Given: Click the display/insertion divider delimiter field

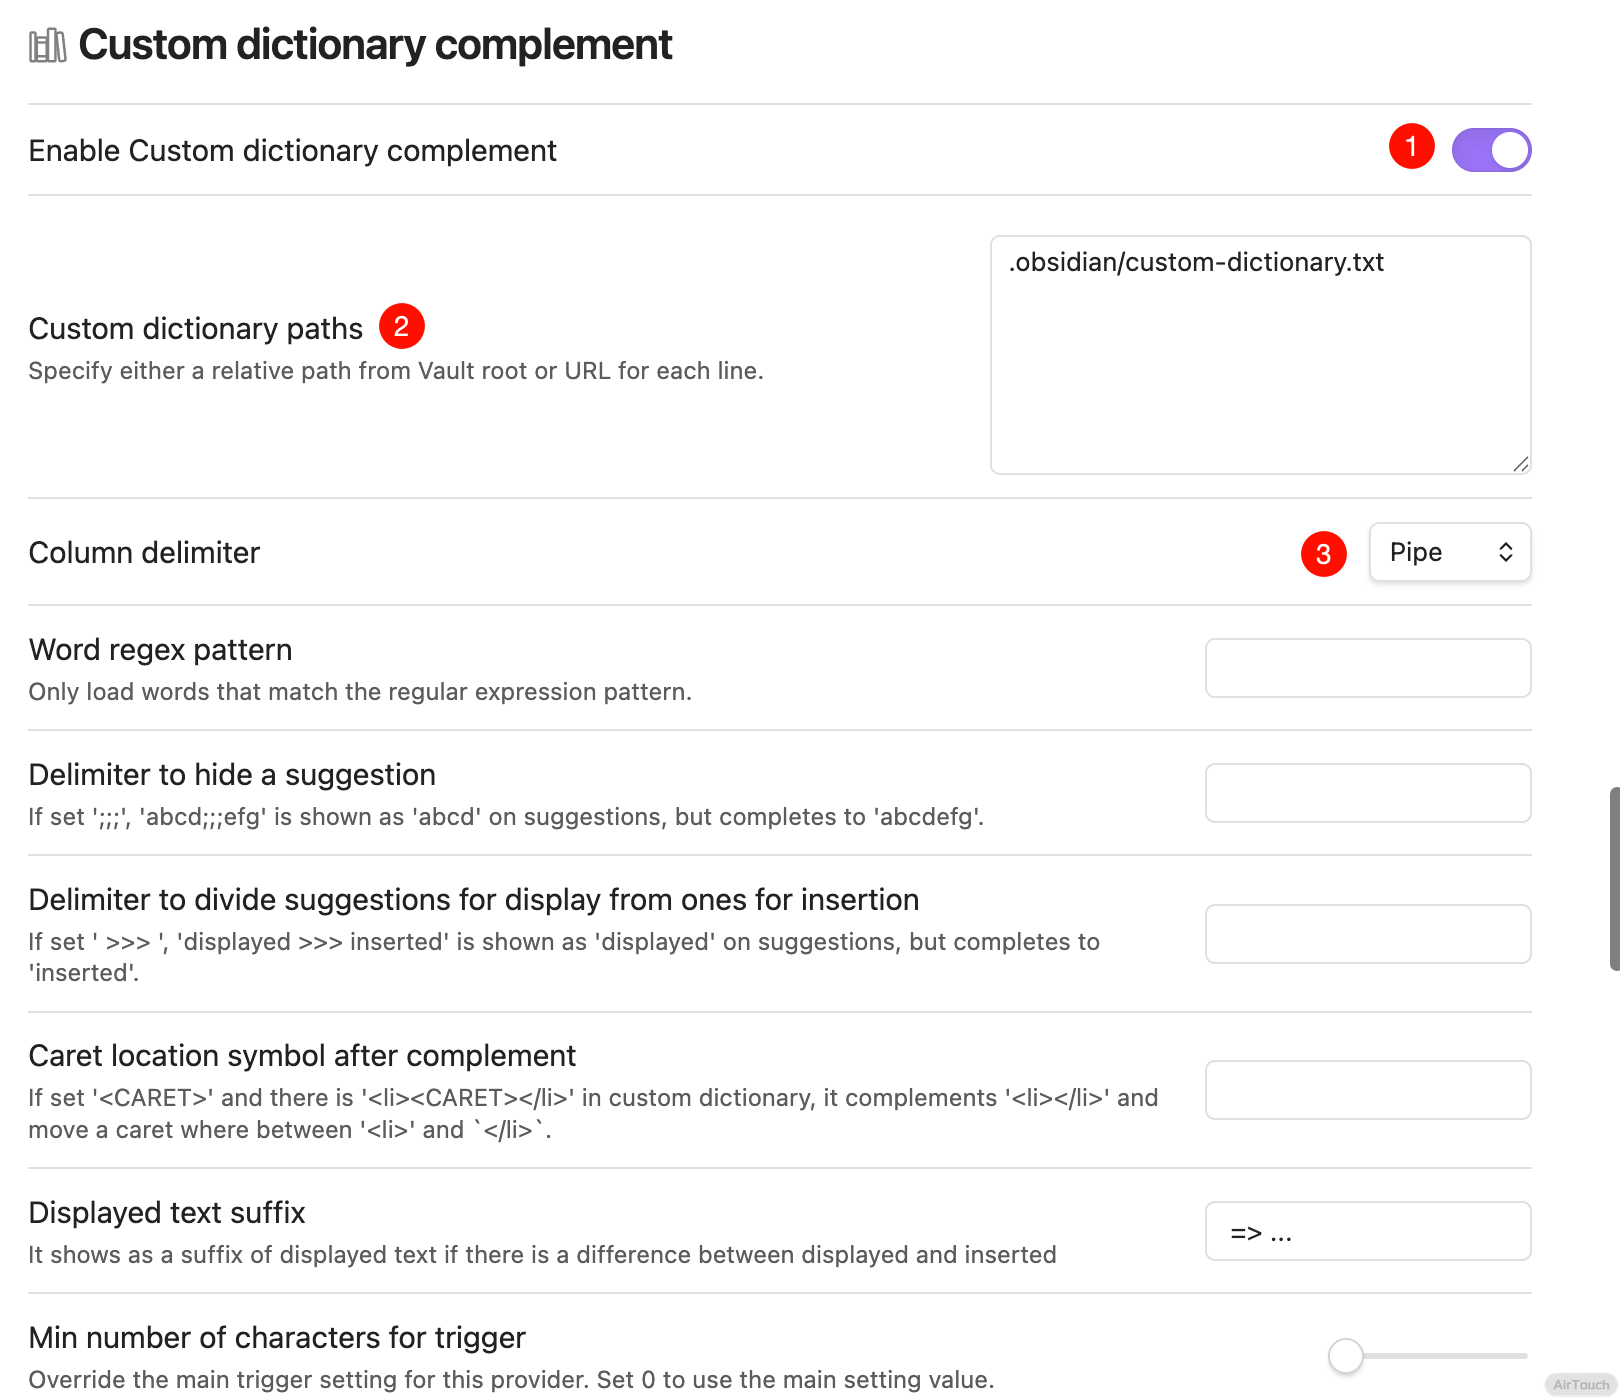Looking at the screenshot, I should point(1367,934).
